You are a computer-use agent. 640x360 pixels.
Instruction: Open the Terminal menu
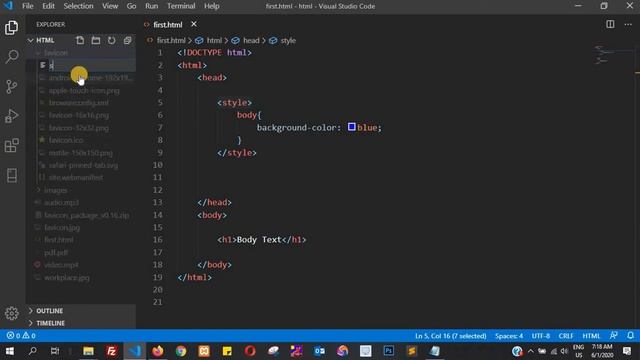(x=181, y=6)
